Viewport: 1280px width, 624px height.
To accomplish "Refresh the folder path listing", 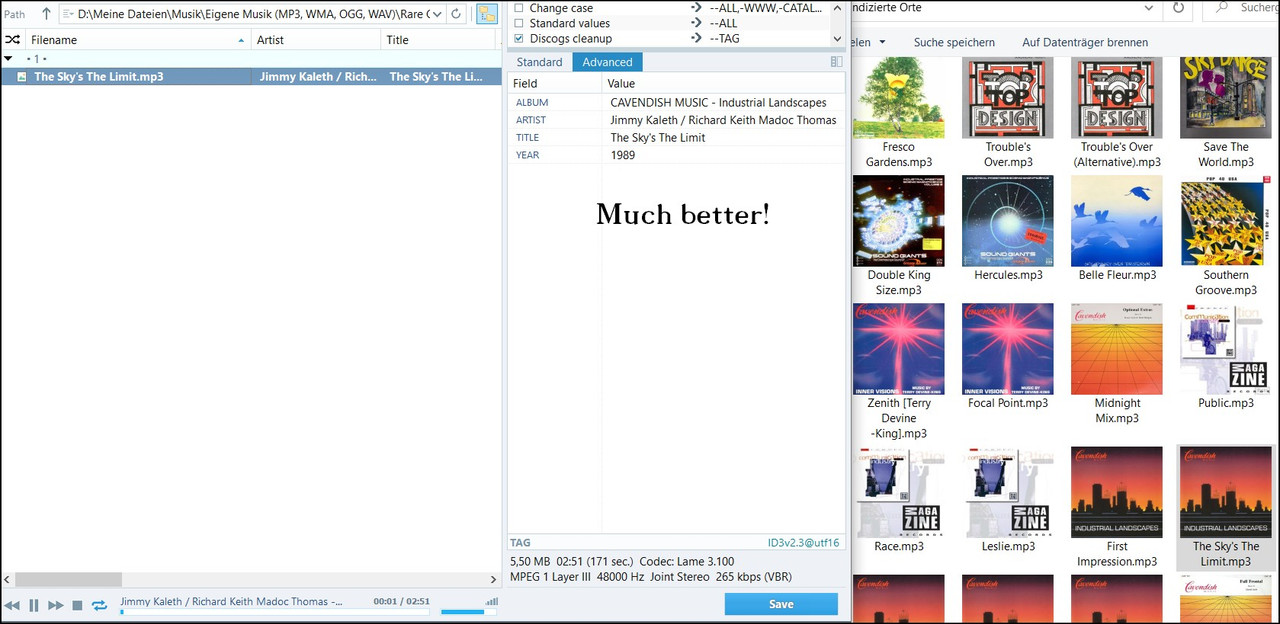I will (x=456, y=14).
